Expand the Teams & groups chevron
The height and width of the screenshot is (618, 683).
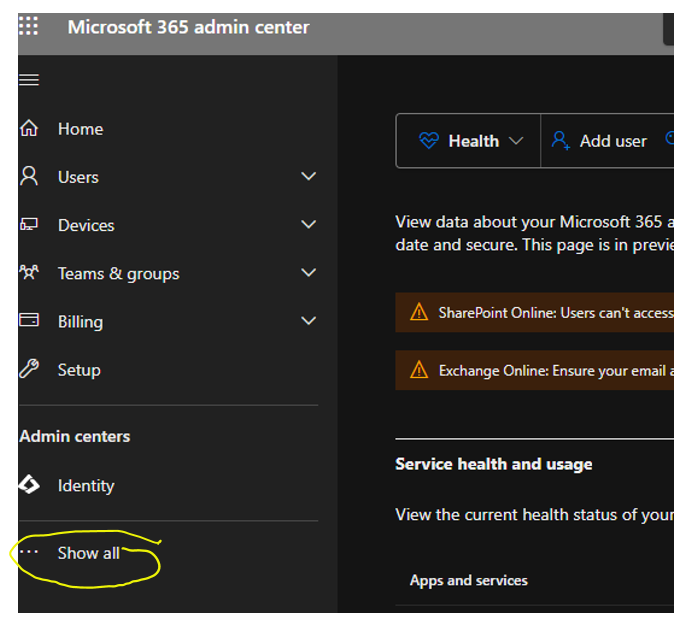click(308, 273)
